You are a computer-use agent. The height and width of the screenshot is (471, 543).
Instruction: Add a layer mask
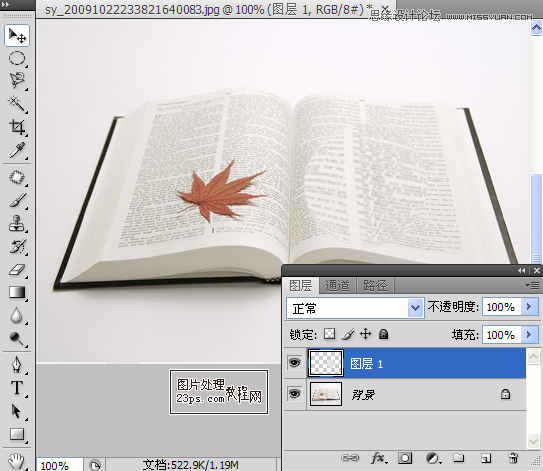405,458
